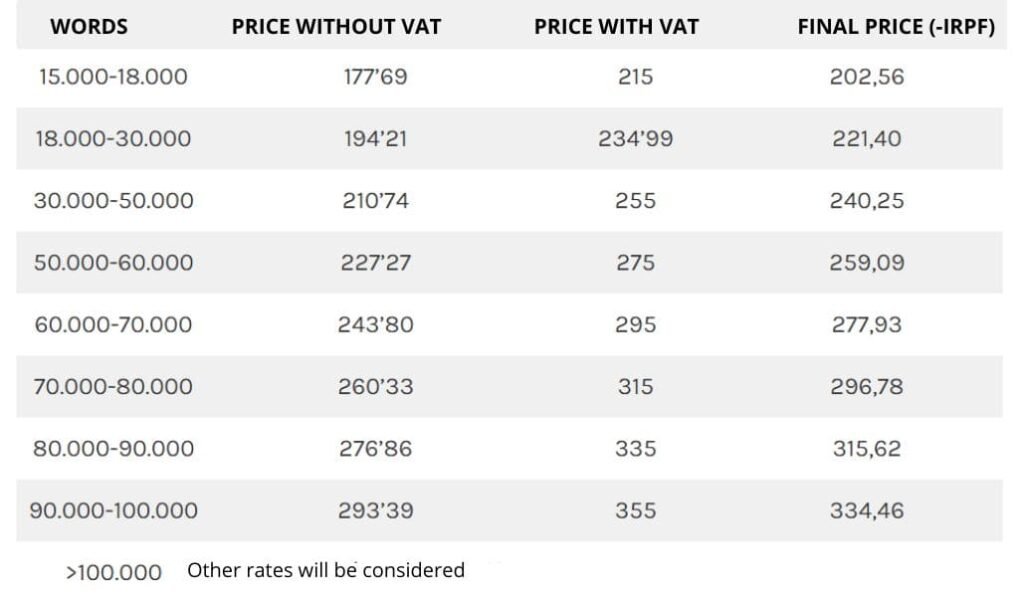Select the 18.000-30.000 words cell
This screenshot has width=1024, height=595.
(113, 139)
